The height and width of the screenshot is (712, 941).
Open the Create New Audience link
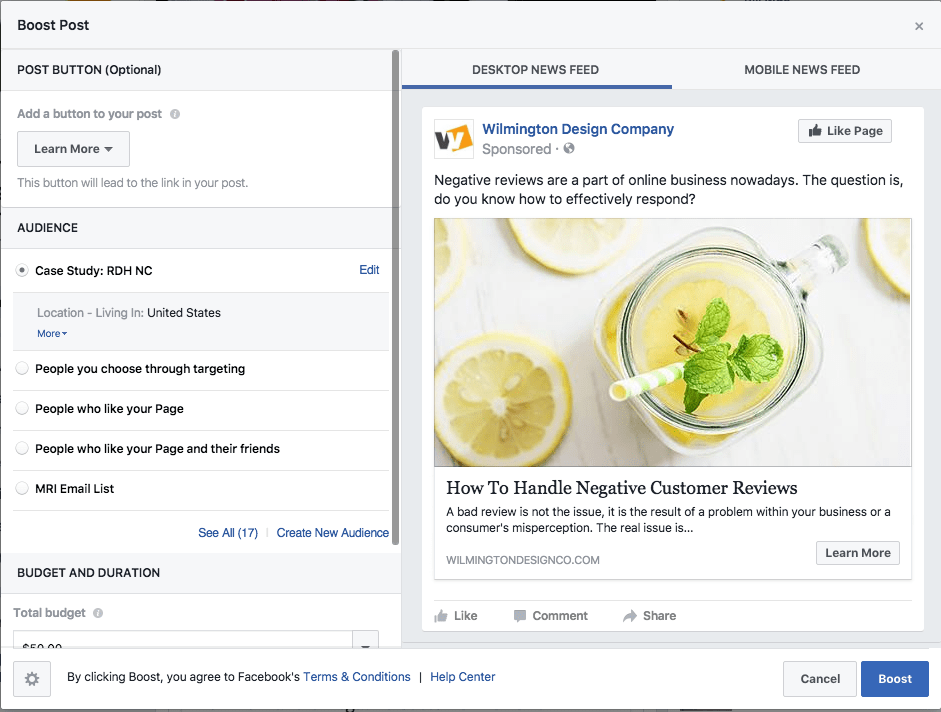point(332,533)
